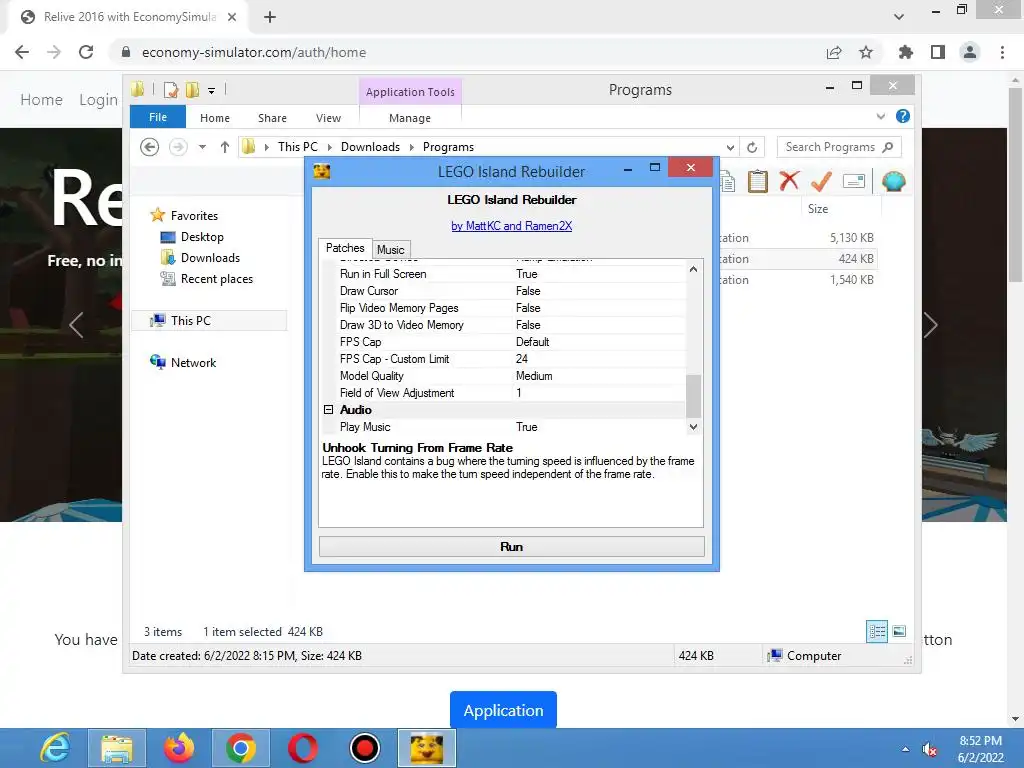Click scroll up arrow in patches list
The image size is (1024, 768).
[x=694, y=269]
